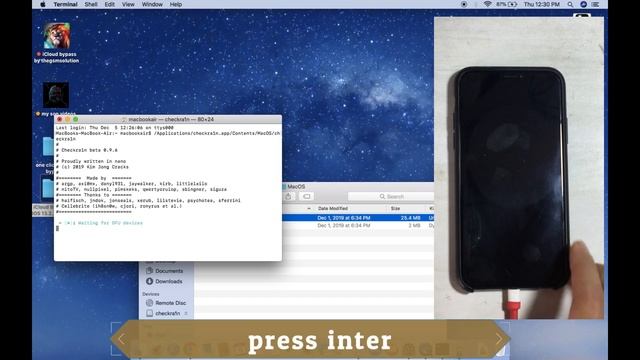Toggle the sort direction arrow in Finder header

309,209
